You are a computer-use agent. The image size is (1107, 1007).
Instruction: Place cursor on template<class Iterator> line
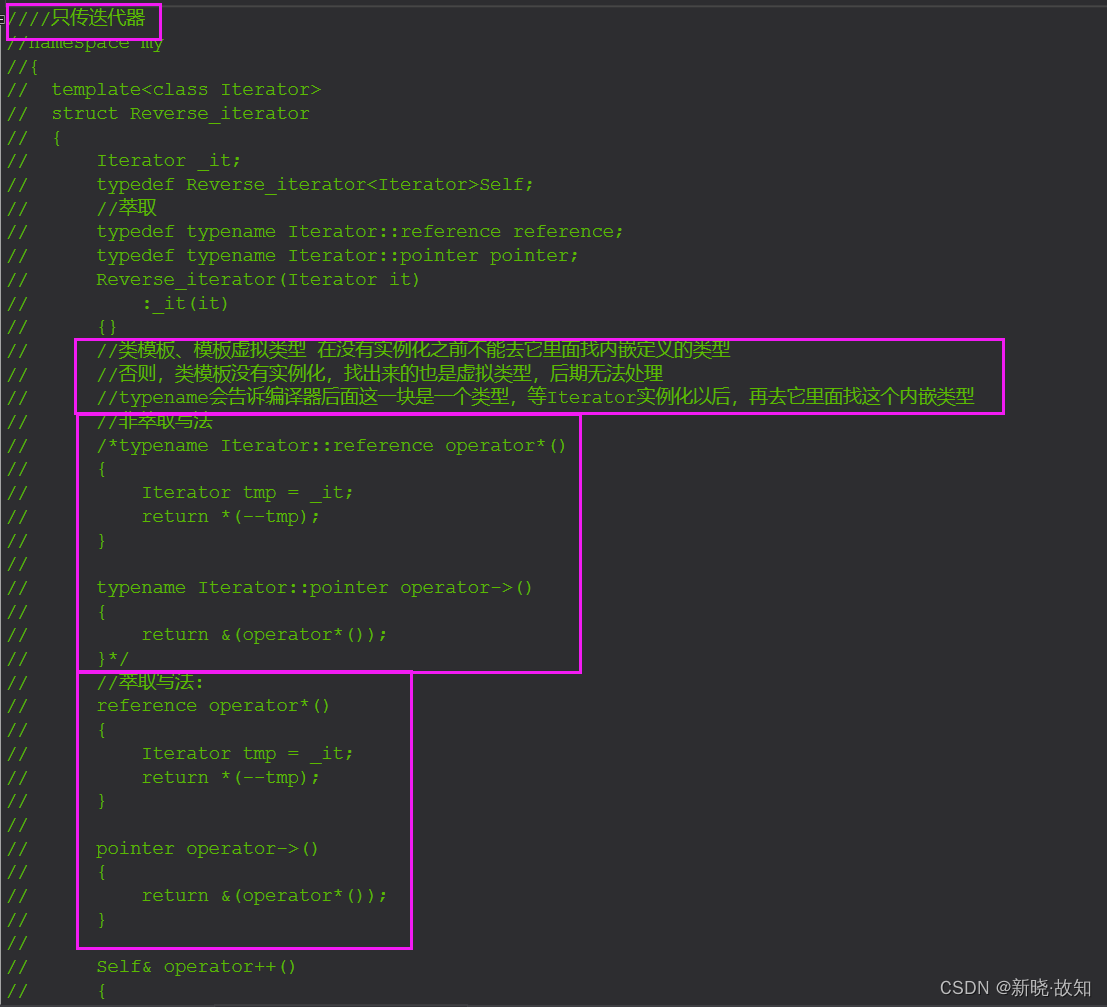click(x=186, y=90)
